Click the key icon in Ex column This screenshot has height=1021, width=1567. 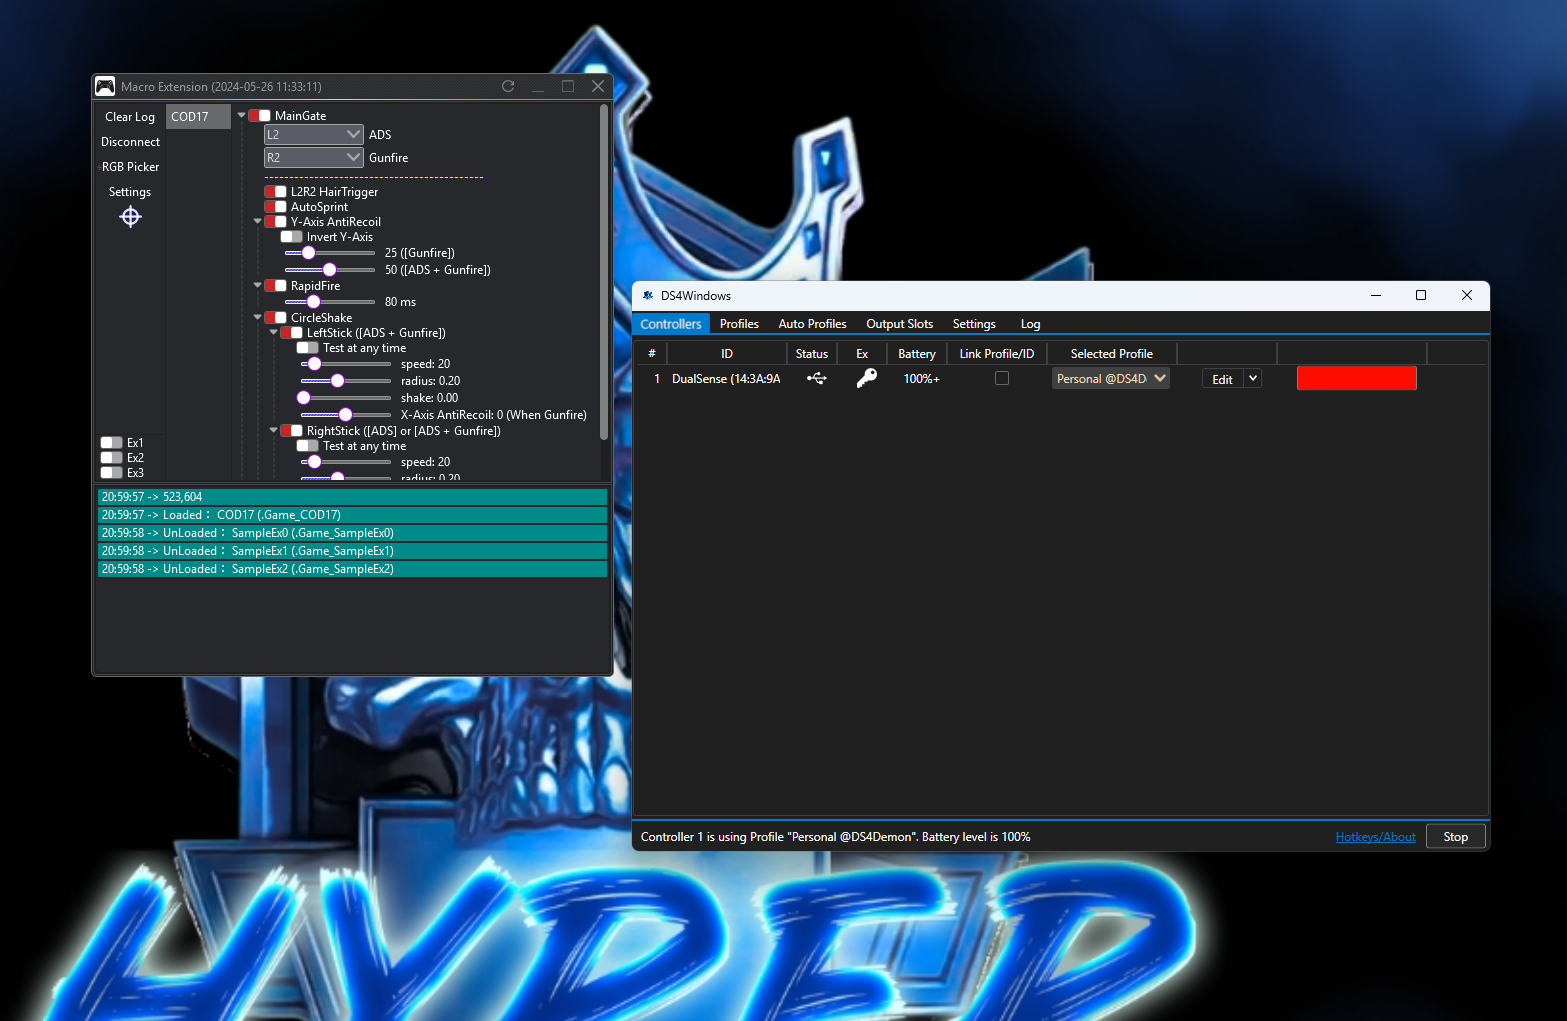point(866,378)
